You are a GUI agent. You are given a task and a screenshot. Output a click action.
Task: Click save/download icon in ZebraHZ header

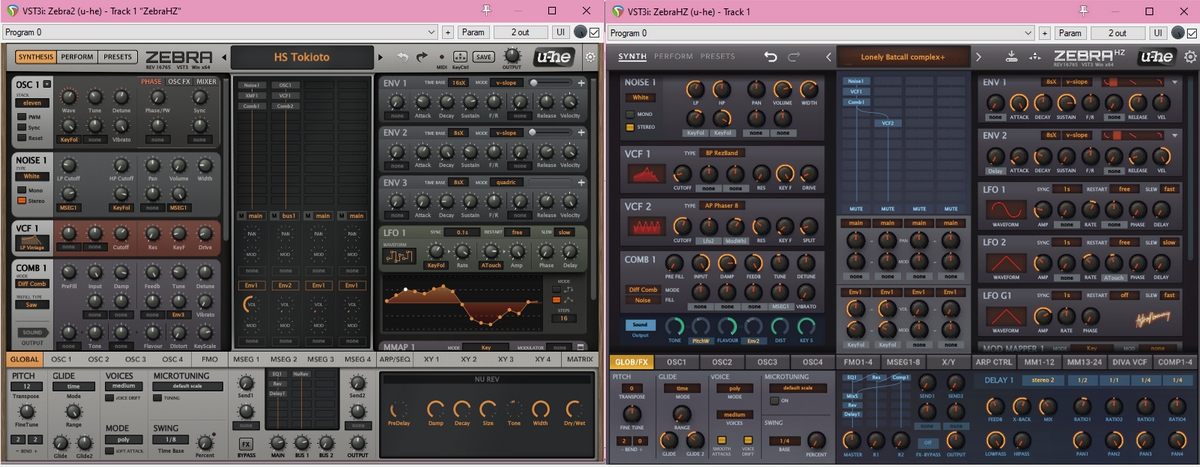coord(1012,56)
